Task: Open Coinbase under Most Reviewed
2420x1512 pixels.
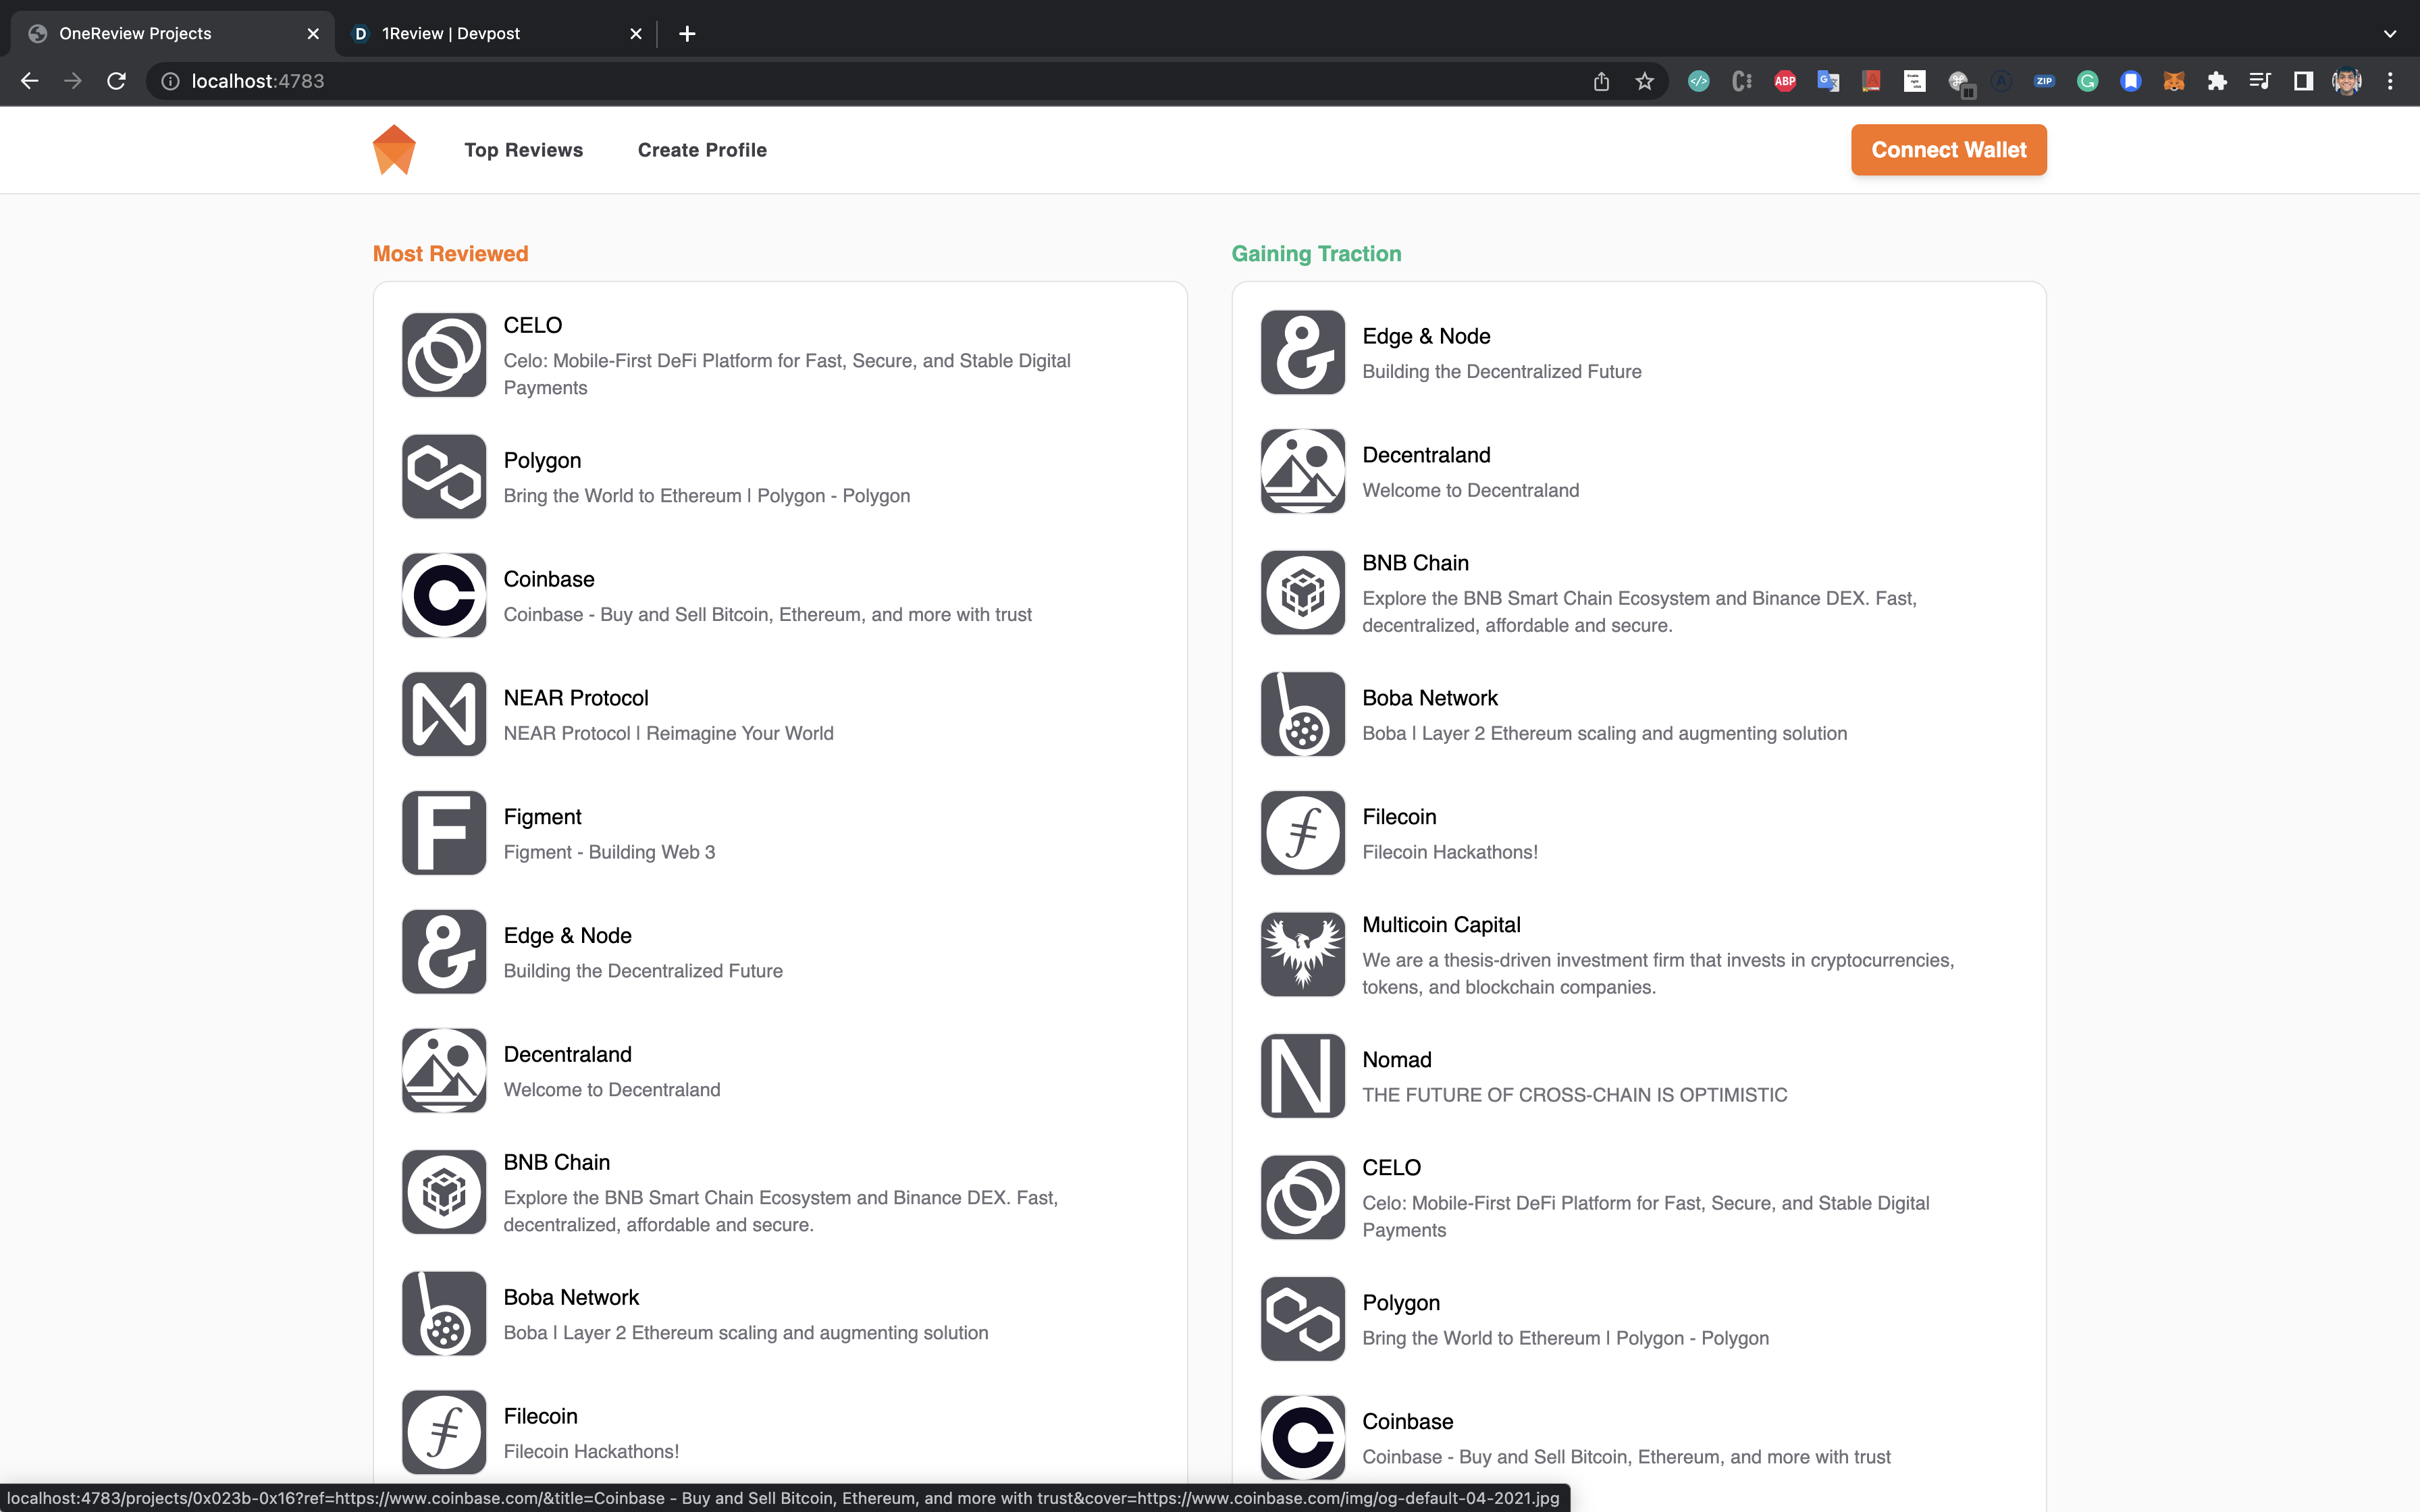Action: (549, 579)
